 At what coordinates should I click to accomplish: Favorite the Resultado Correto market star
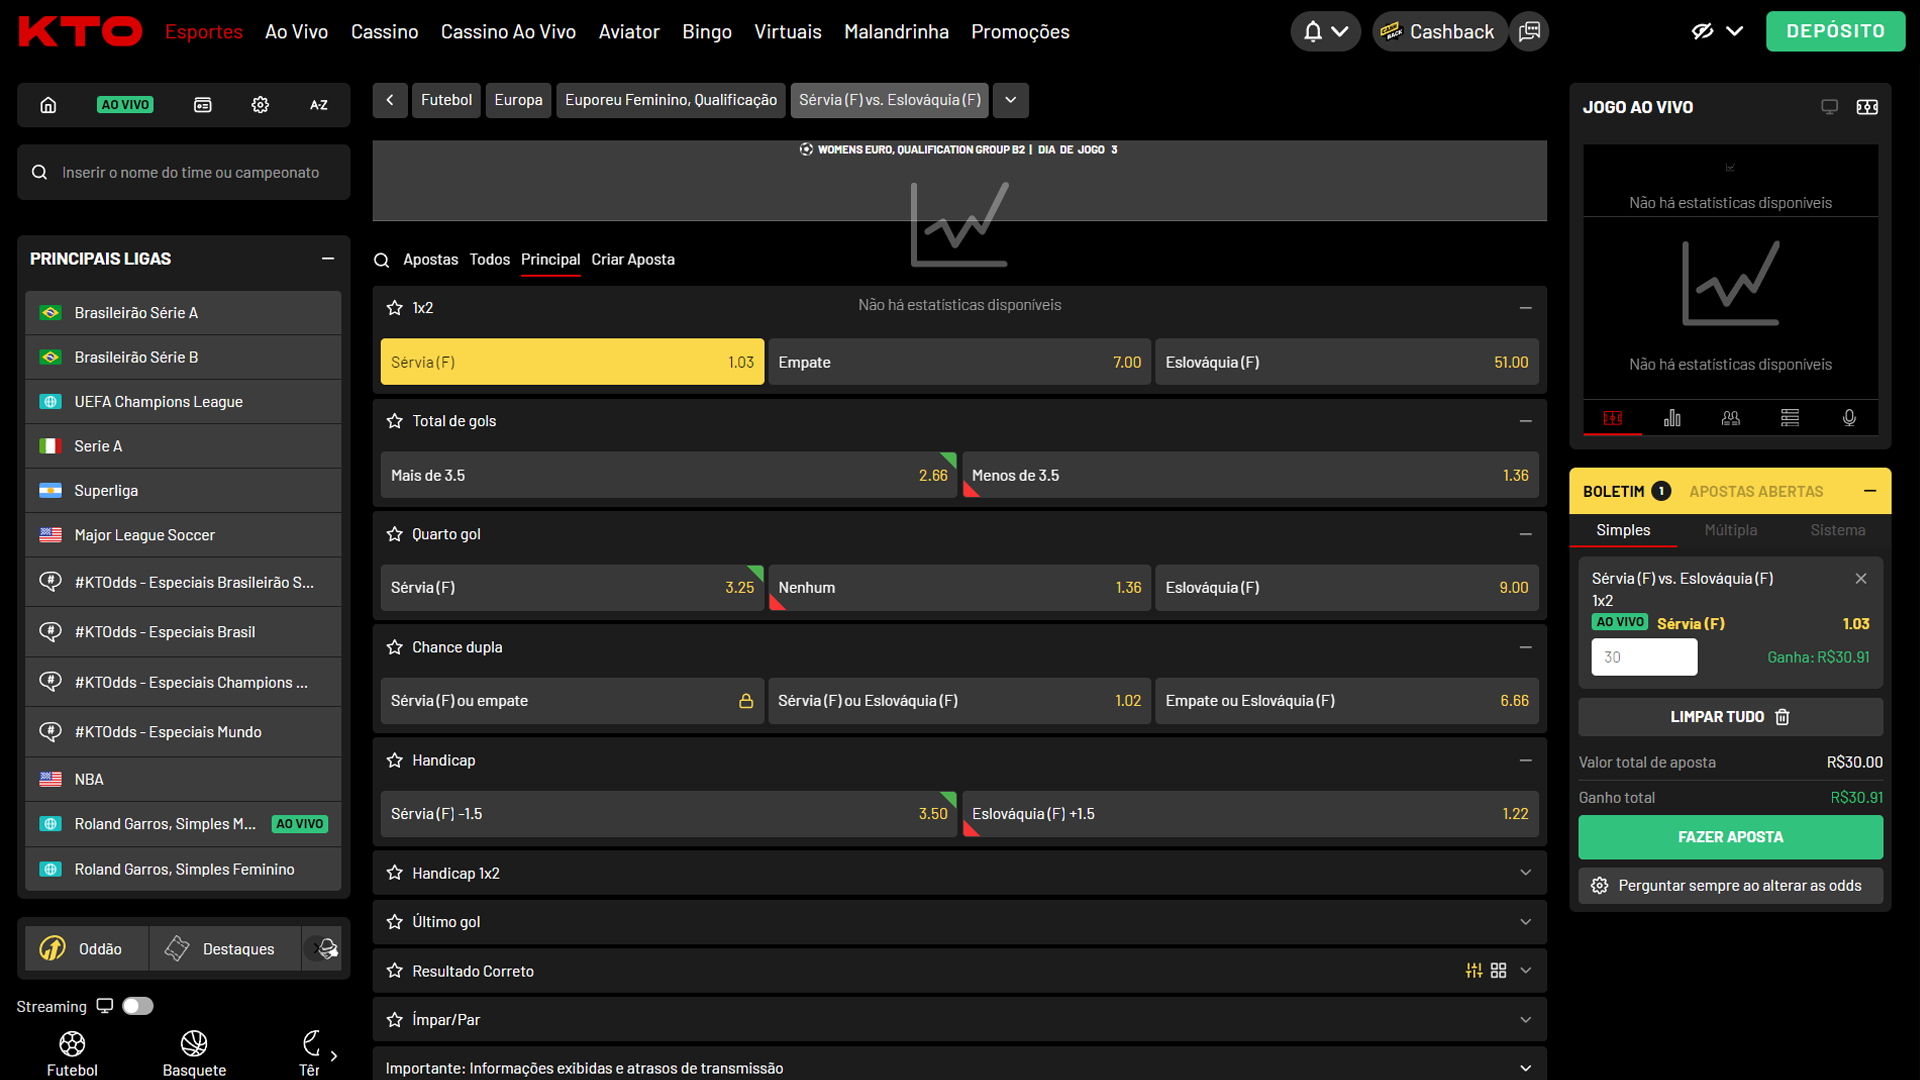[x=394, y=971]
